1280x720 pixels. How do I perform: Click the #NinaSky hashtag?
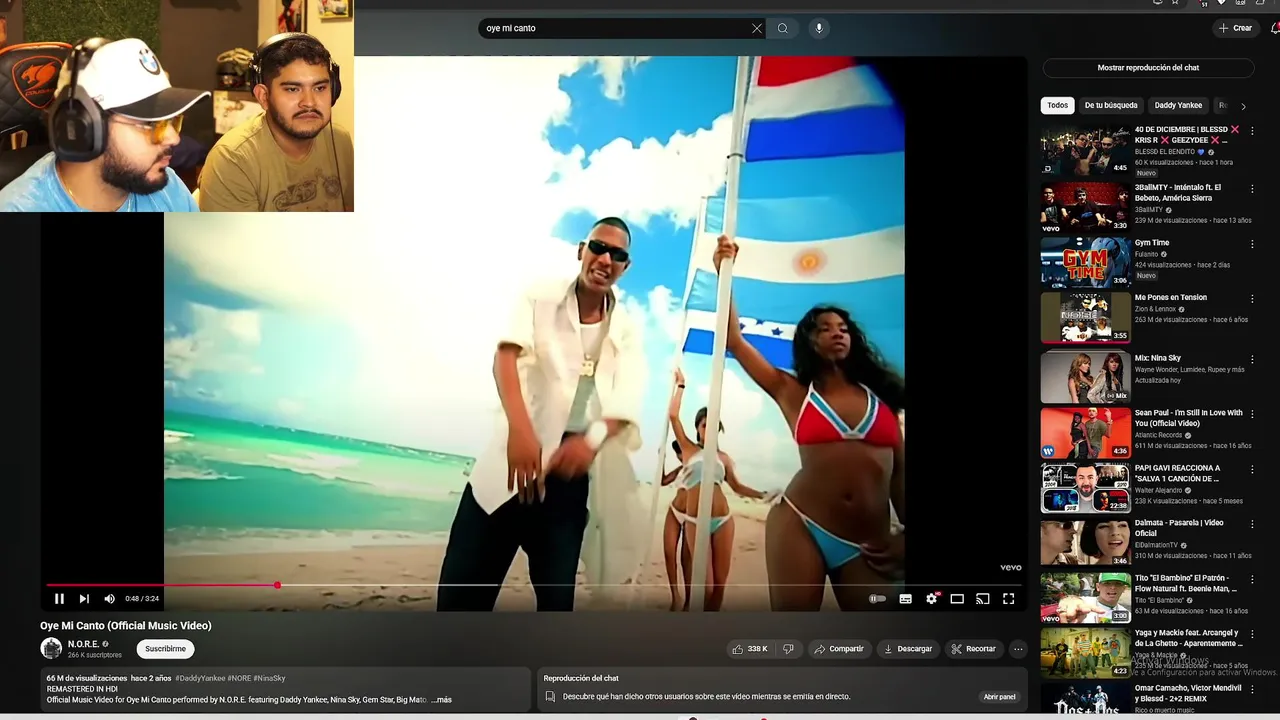coord(269,678)
